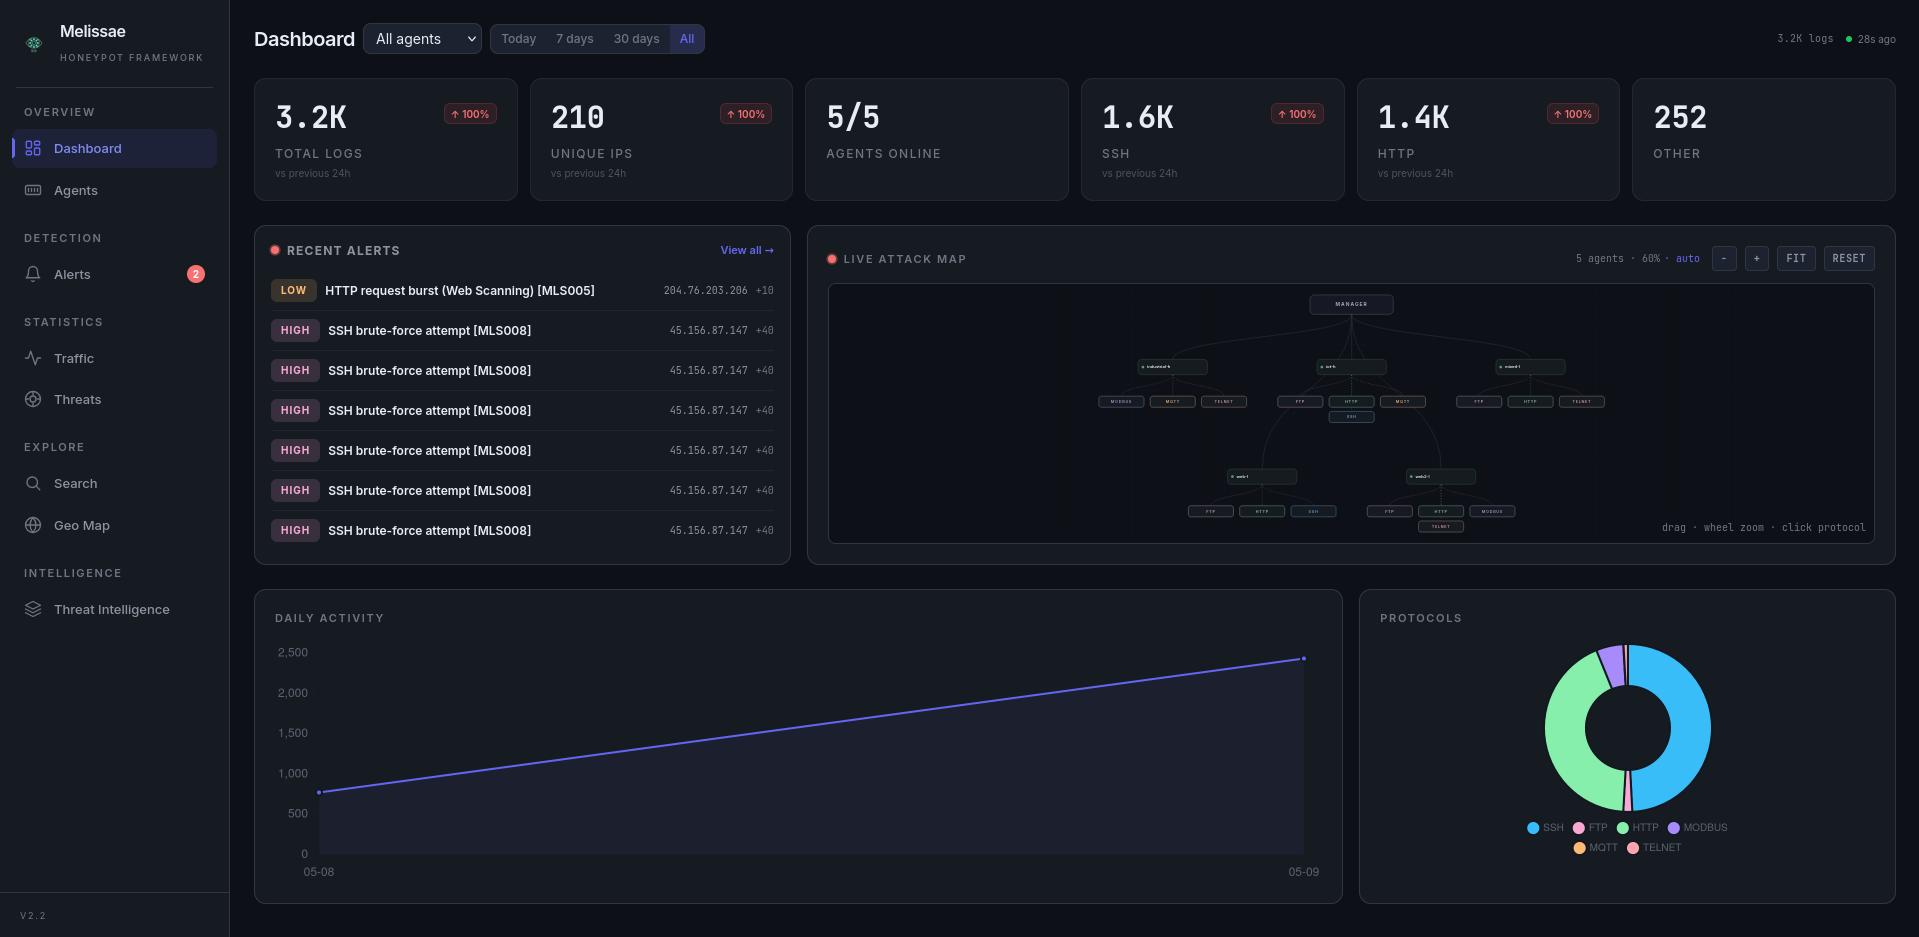Click the TELNET protocol under mixed-1
The image size is (1919, 937).
pyautogui.click(x=1581, y=402)
